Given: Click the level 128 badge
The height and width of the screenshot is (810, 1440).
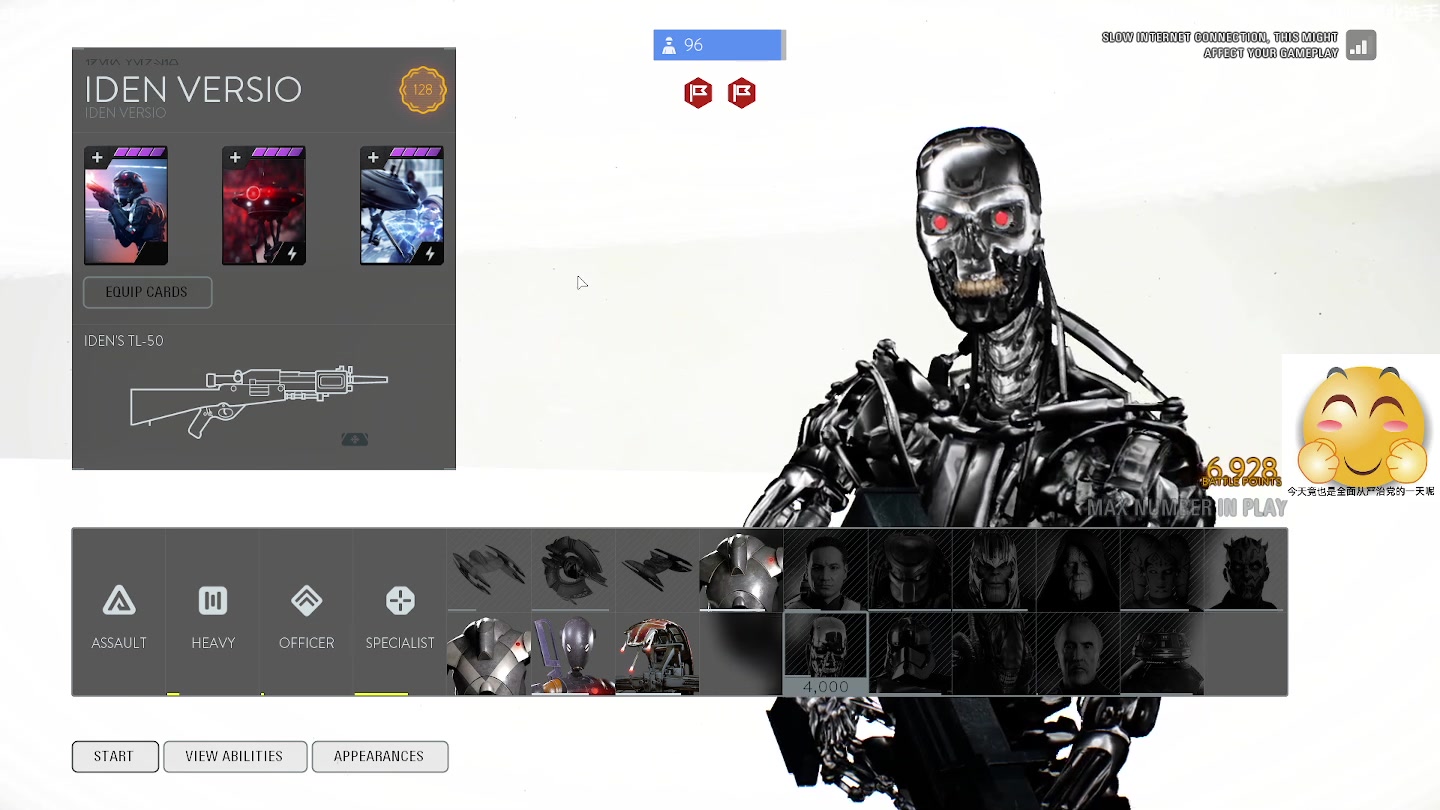Looking at the screenshot, I should [x=423, y=90].
